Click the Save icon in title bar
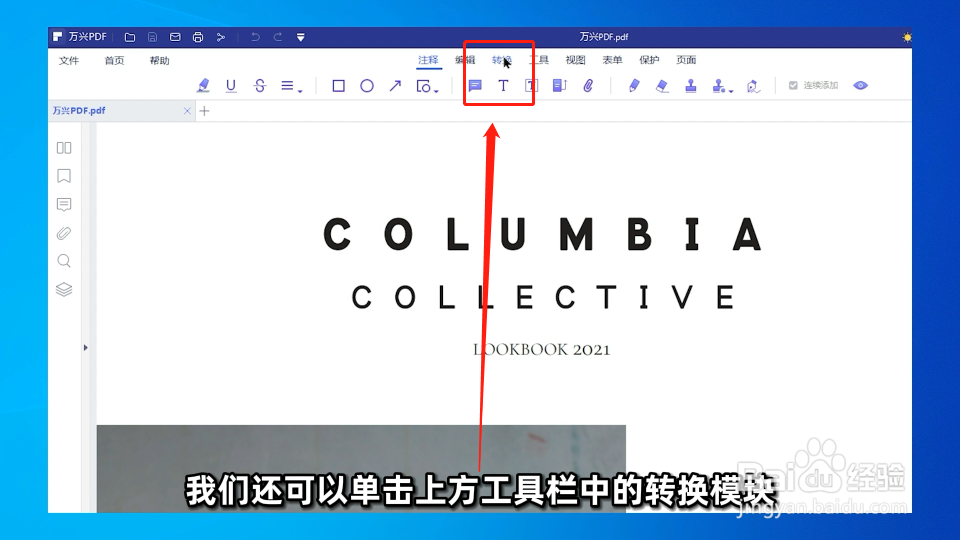Image resolution: width=960 pixels, height=540 pixels. click(152, 37)
